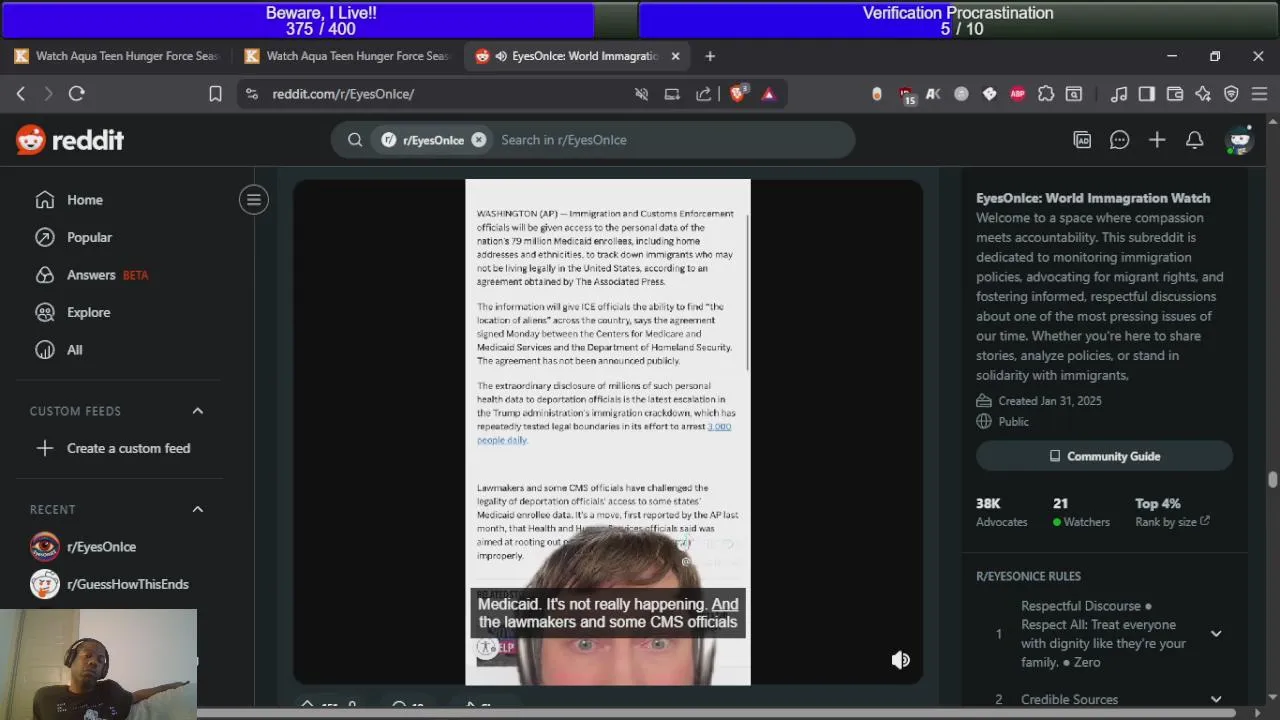This screenshot has height=720, width=1280.
Task: Open the AdBlock Plus ABP extension
Action: point(1017,94)
